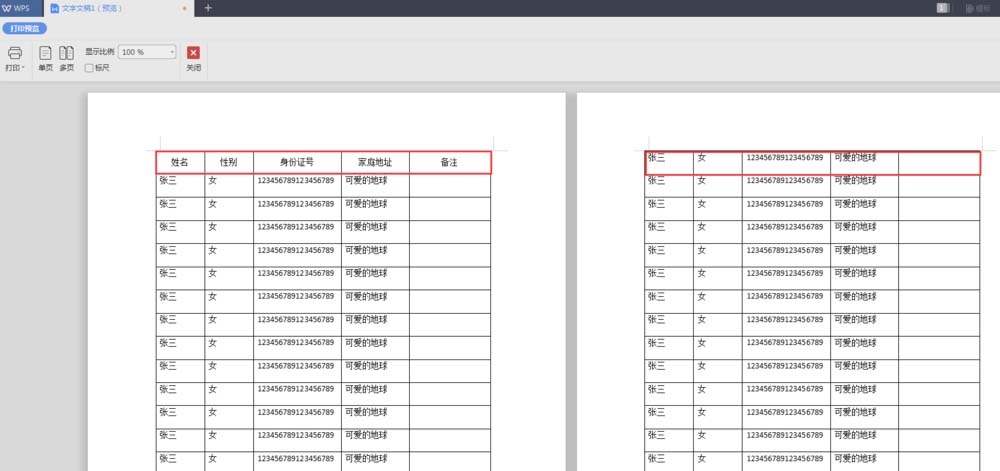Screen dimensions: 1000x471
Task: Select the 打印预览 ribbon tab
Action: click(23, 28)
